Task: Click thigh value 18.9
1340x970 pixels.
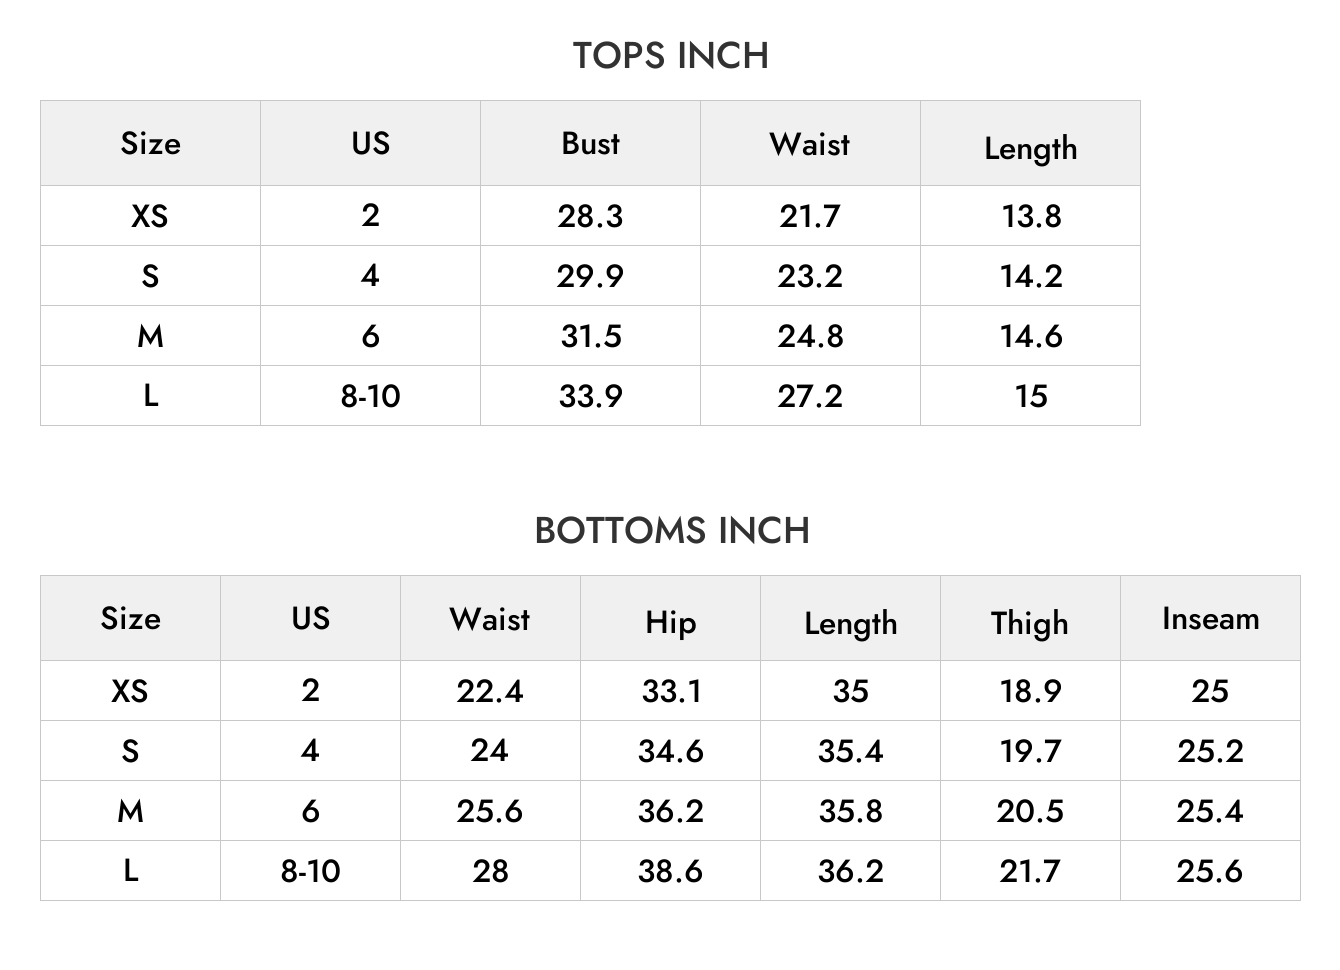Action: tap(1030, 690)
